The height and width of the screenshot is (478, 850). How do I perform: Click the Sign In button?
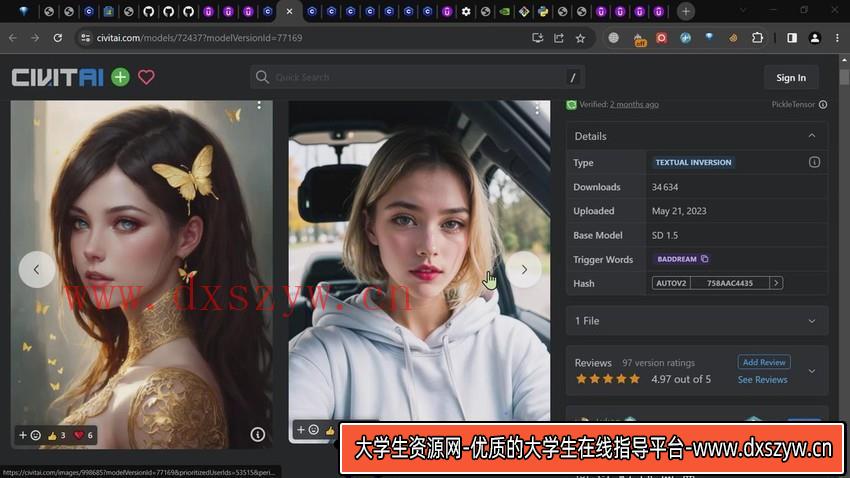coord(790,77)
